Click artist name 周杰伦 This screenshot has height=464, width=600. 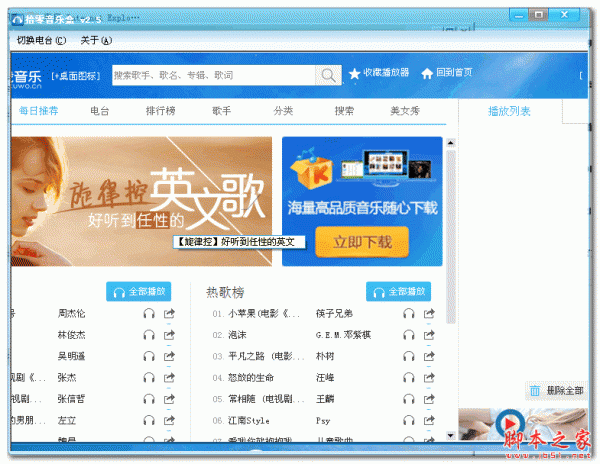coord(72,314)
